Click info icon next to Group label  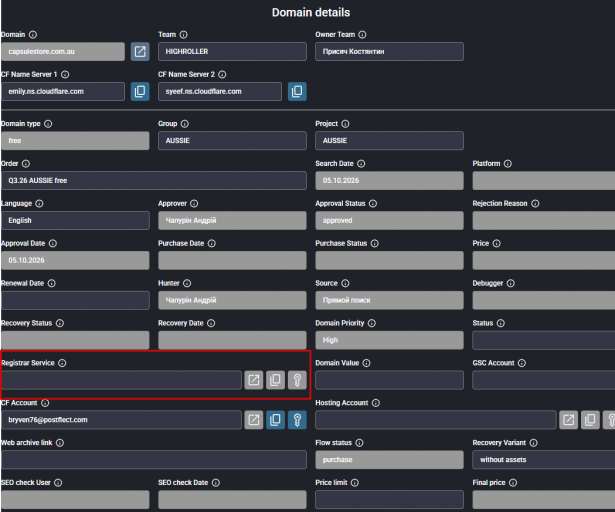(x=185, y=124)
